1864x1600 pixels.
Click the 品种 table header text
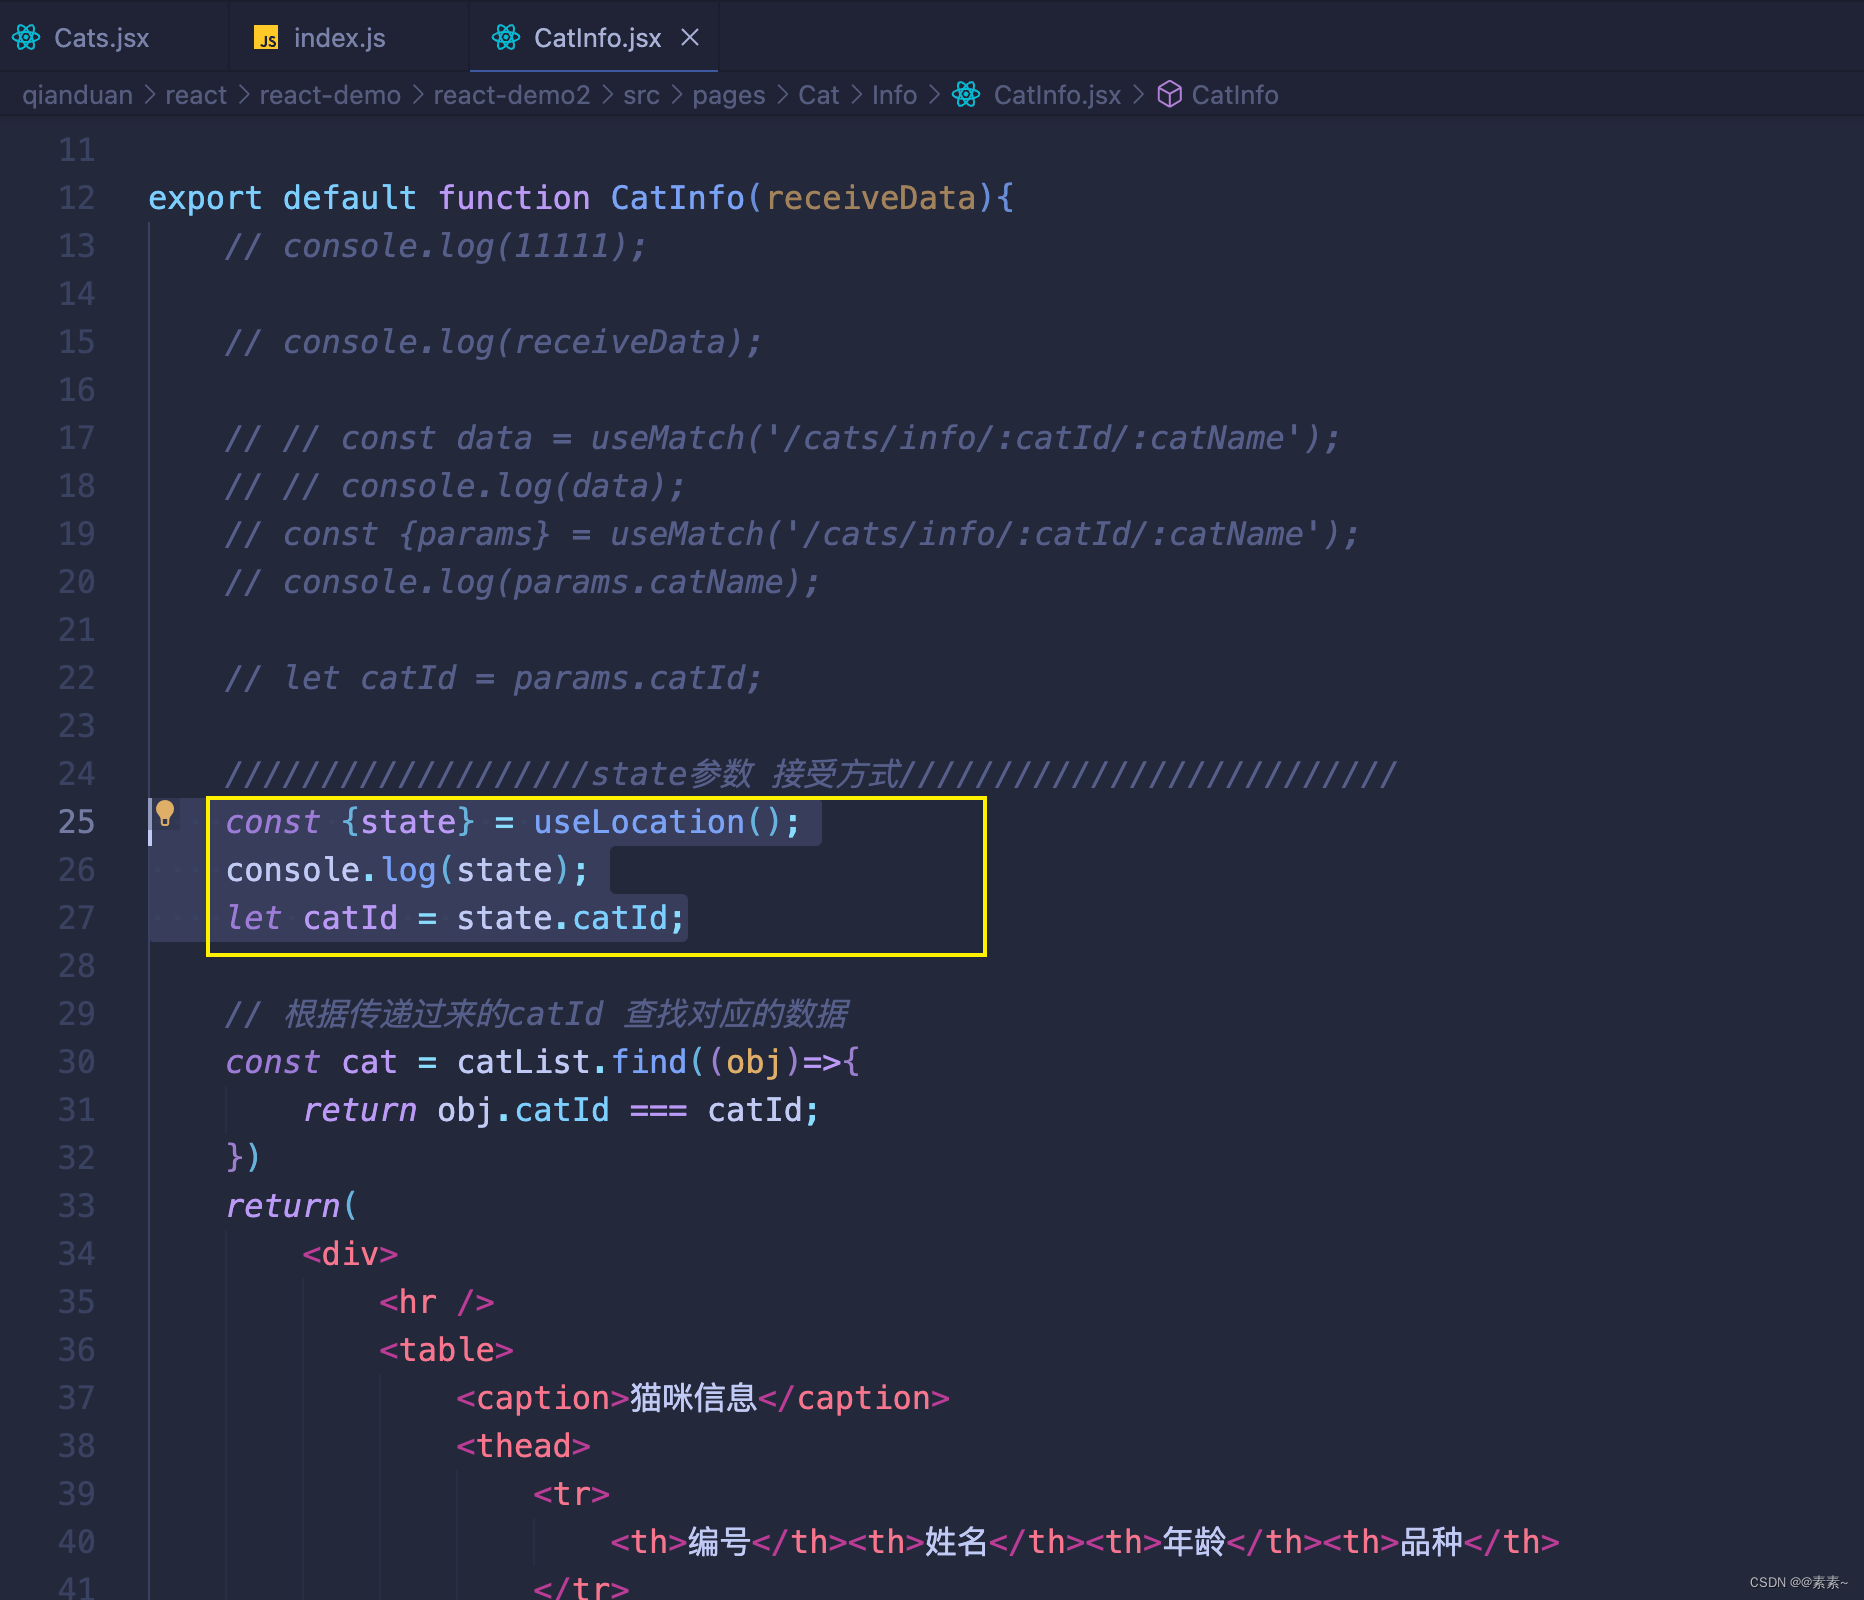pyautogui.click(x=1431, y=1542)
